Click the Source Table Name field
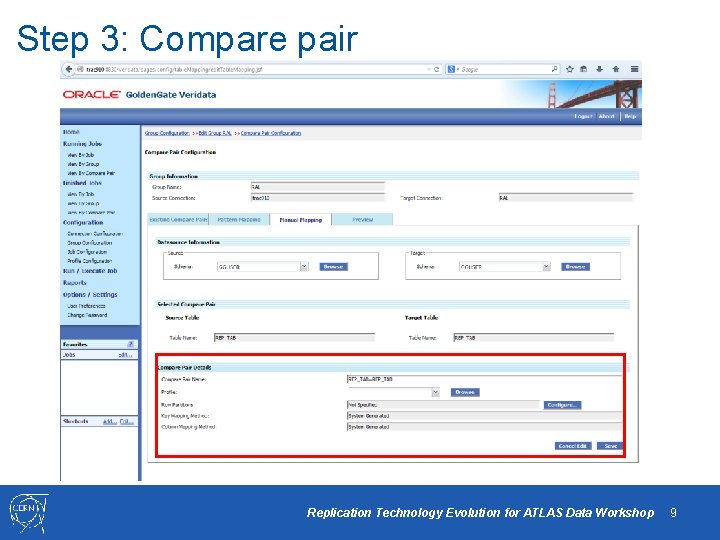This screenshot has width=720, height=540. 294,338
